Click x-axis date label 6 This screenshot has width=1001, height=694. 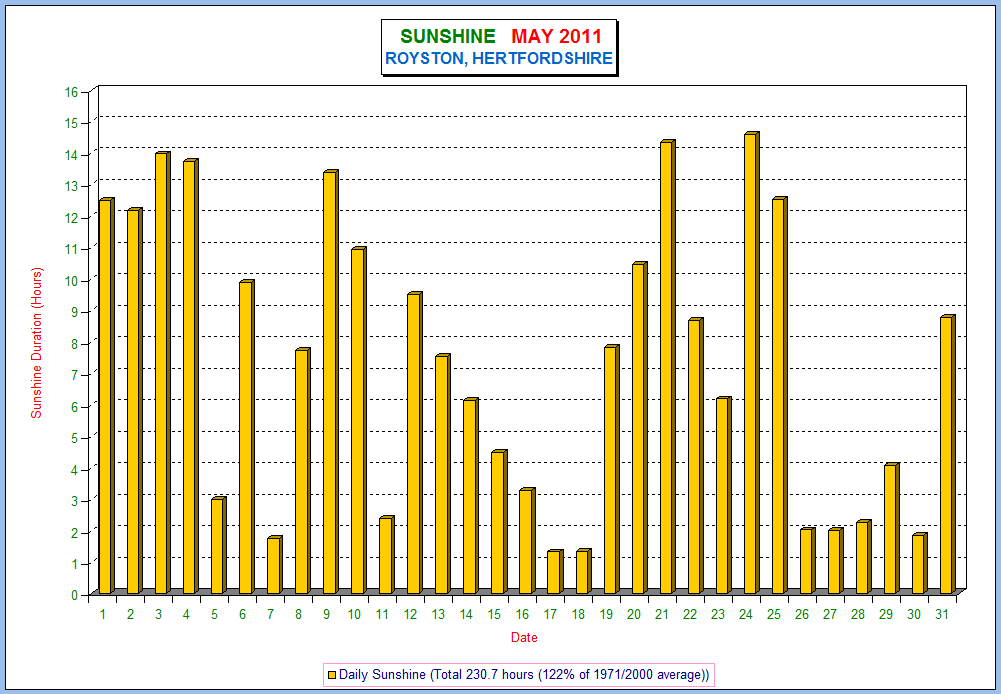pos(243,615)
